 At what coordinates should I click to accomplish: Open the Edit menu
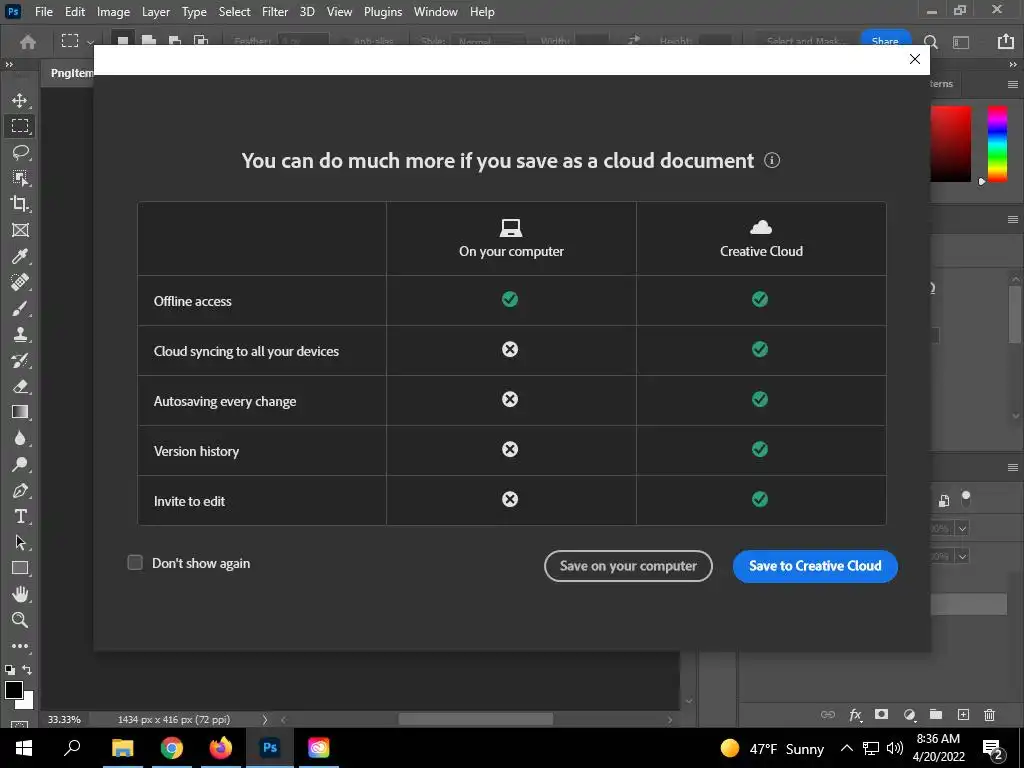pos(74,12)
